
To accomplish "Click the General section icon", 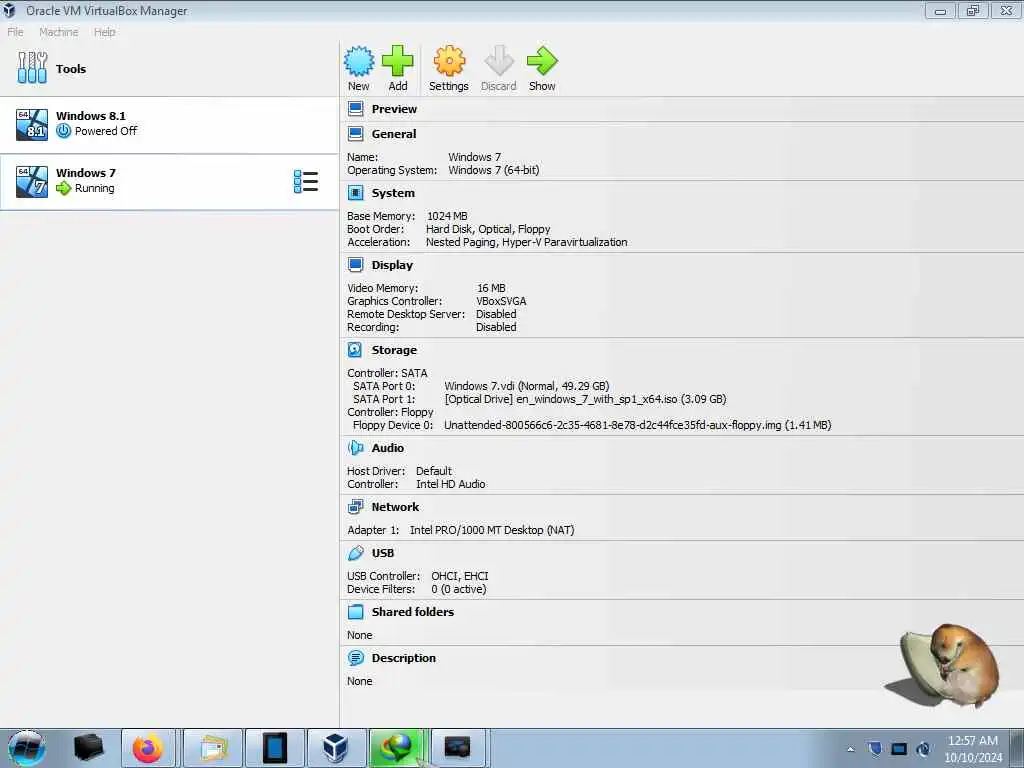I will coord(356,134).
